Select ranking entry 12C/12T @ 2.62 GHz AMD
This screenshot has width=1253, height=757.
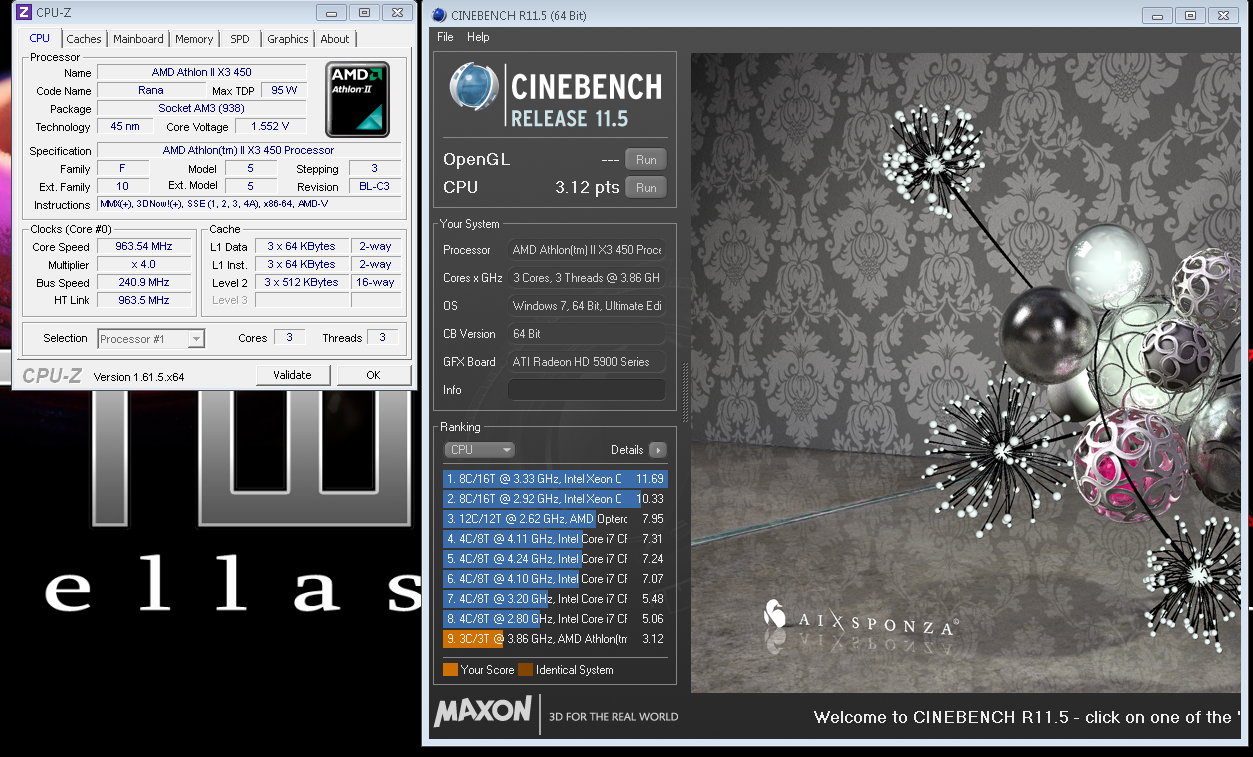click(x=555, y=519)
